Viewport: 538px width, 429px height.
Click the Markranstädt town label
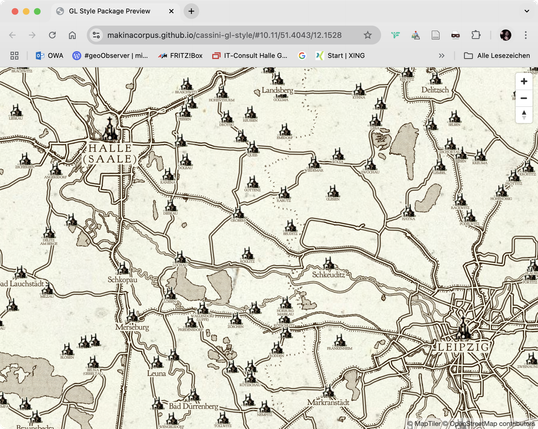tap(328, 402)
